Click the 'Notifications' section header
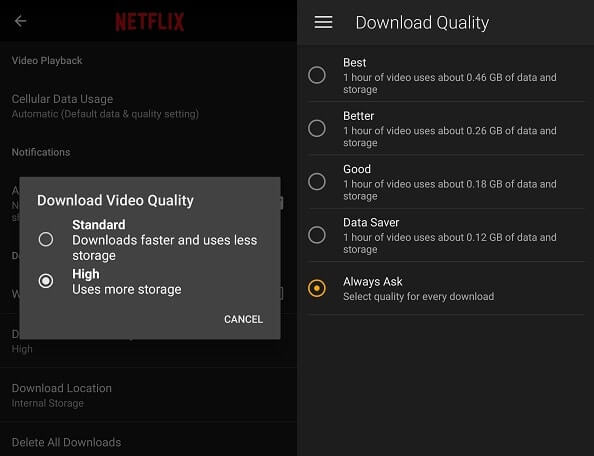The image size is (594, 456). coord(41,152)
